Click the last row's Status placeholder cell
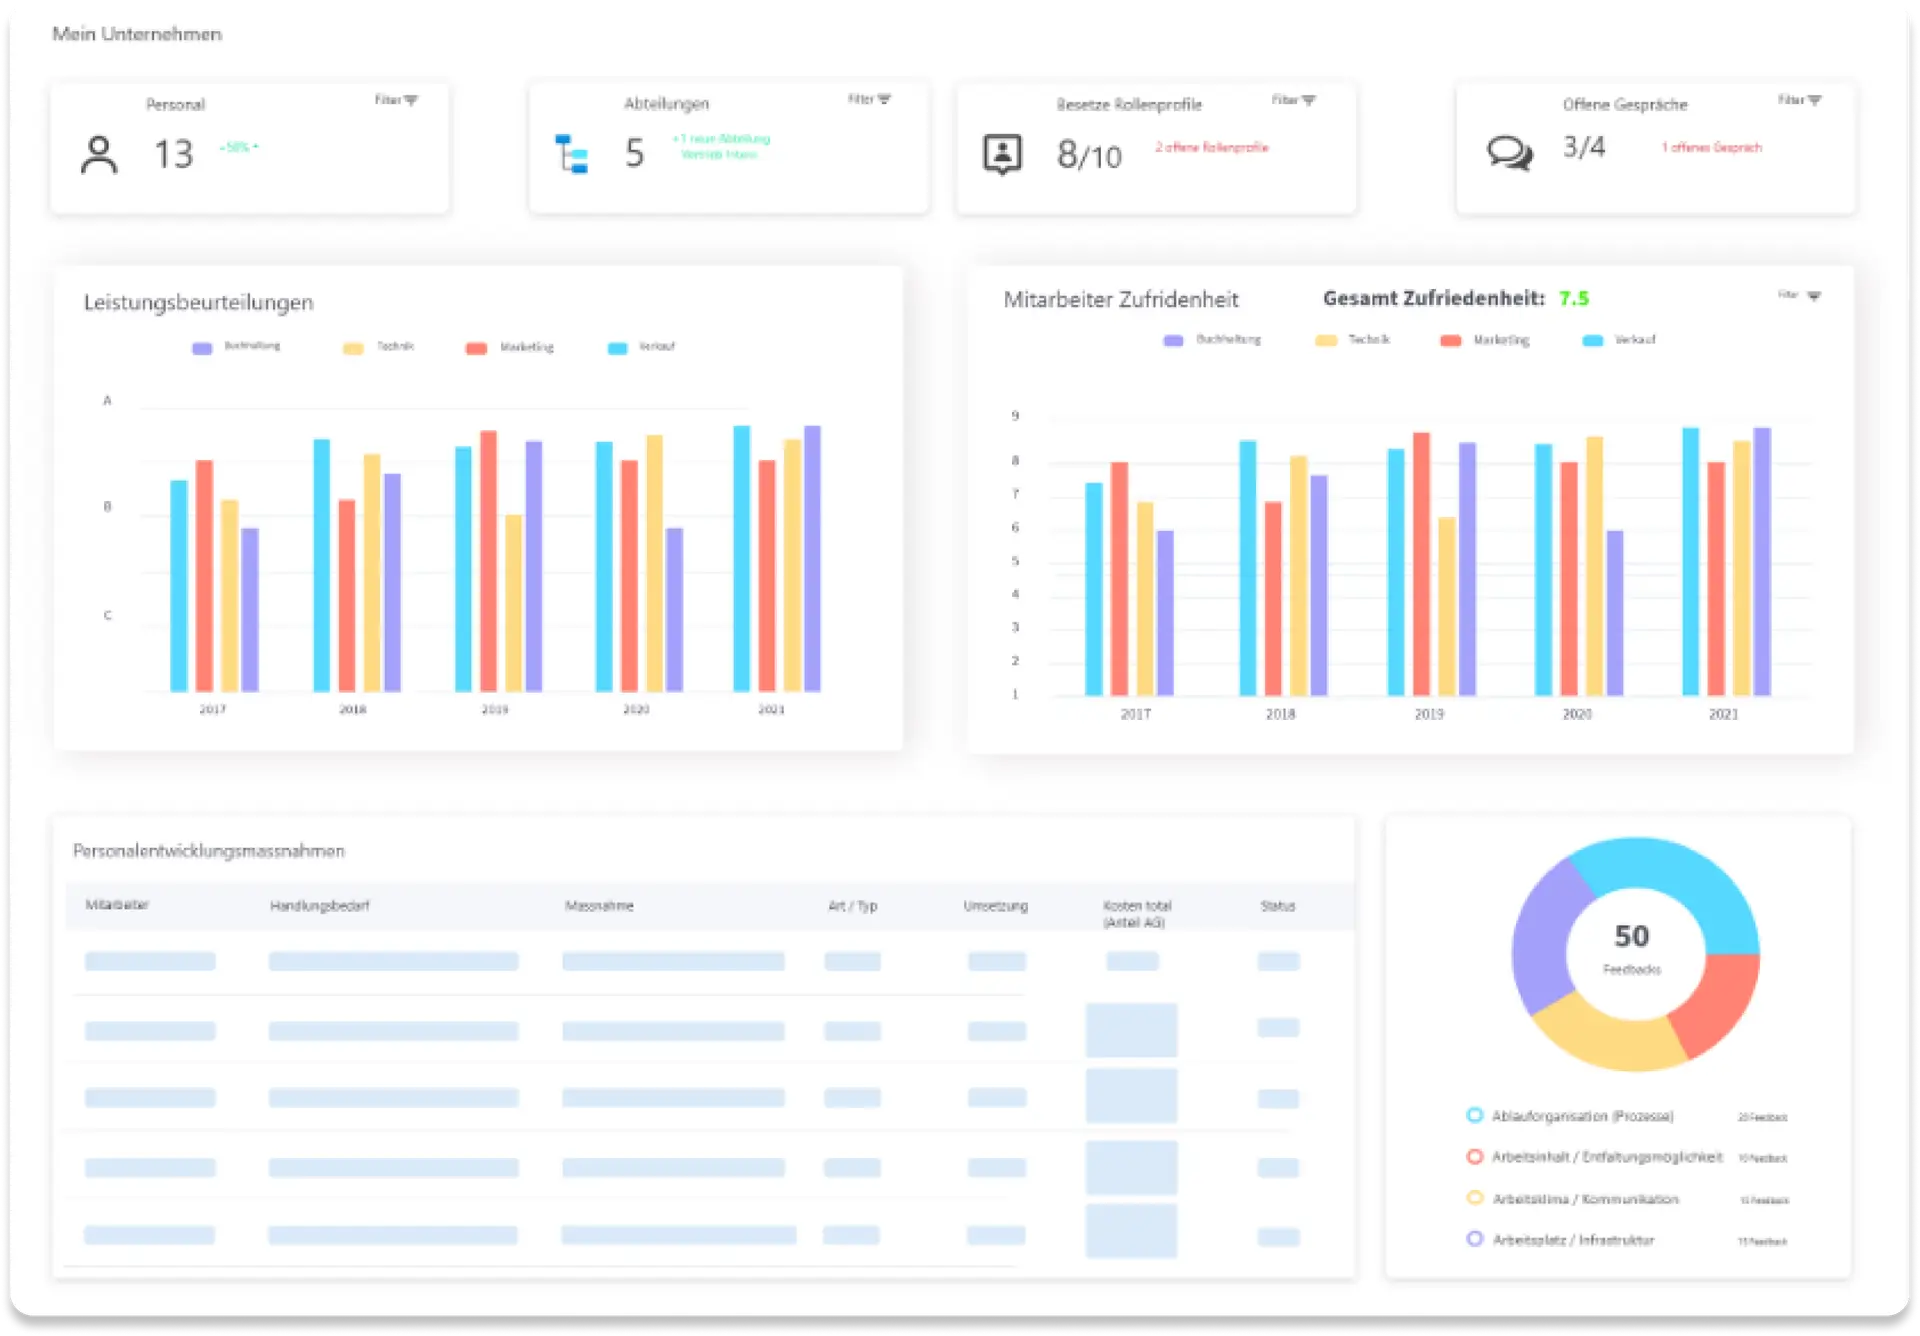This screenshot has height=1336, width=1920. [x=1278, y=1237]
